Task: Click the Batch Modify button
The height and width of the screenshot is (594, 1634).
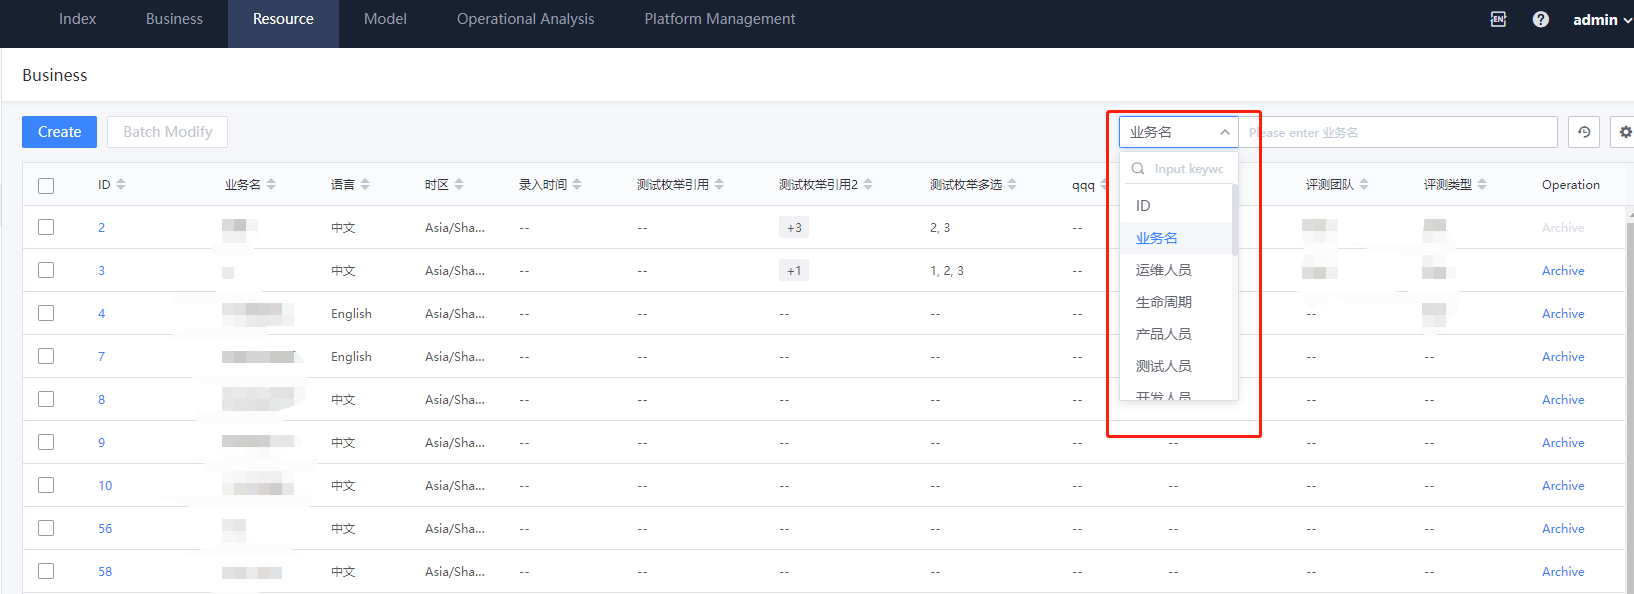Action: [167, 132]
